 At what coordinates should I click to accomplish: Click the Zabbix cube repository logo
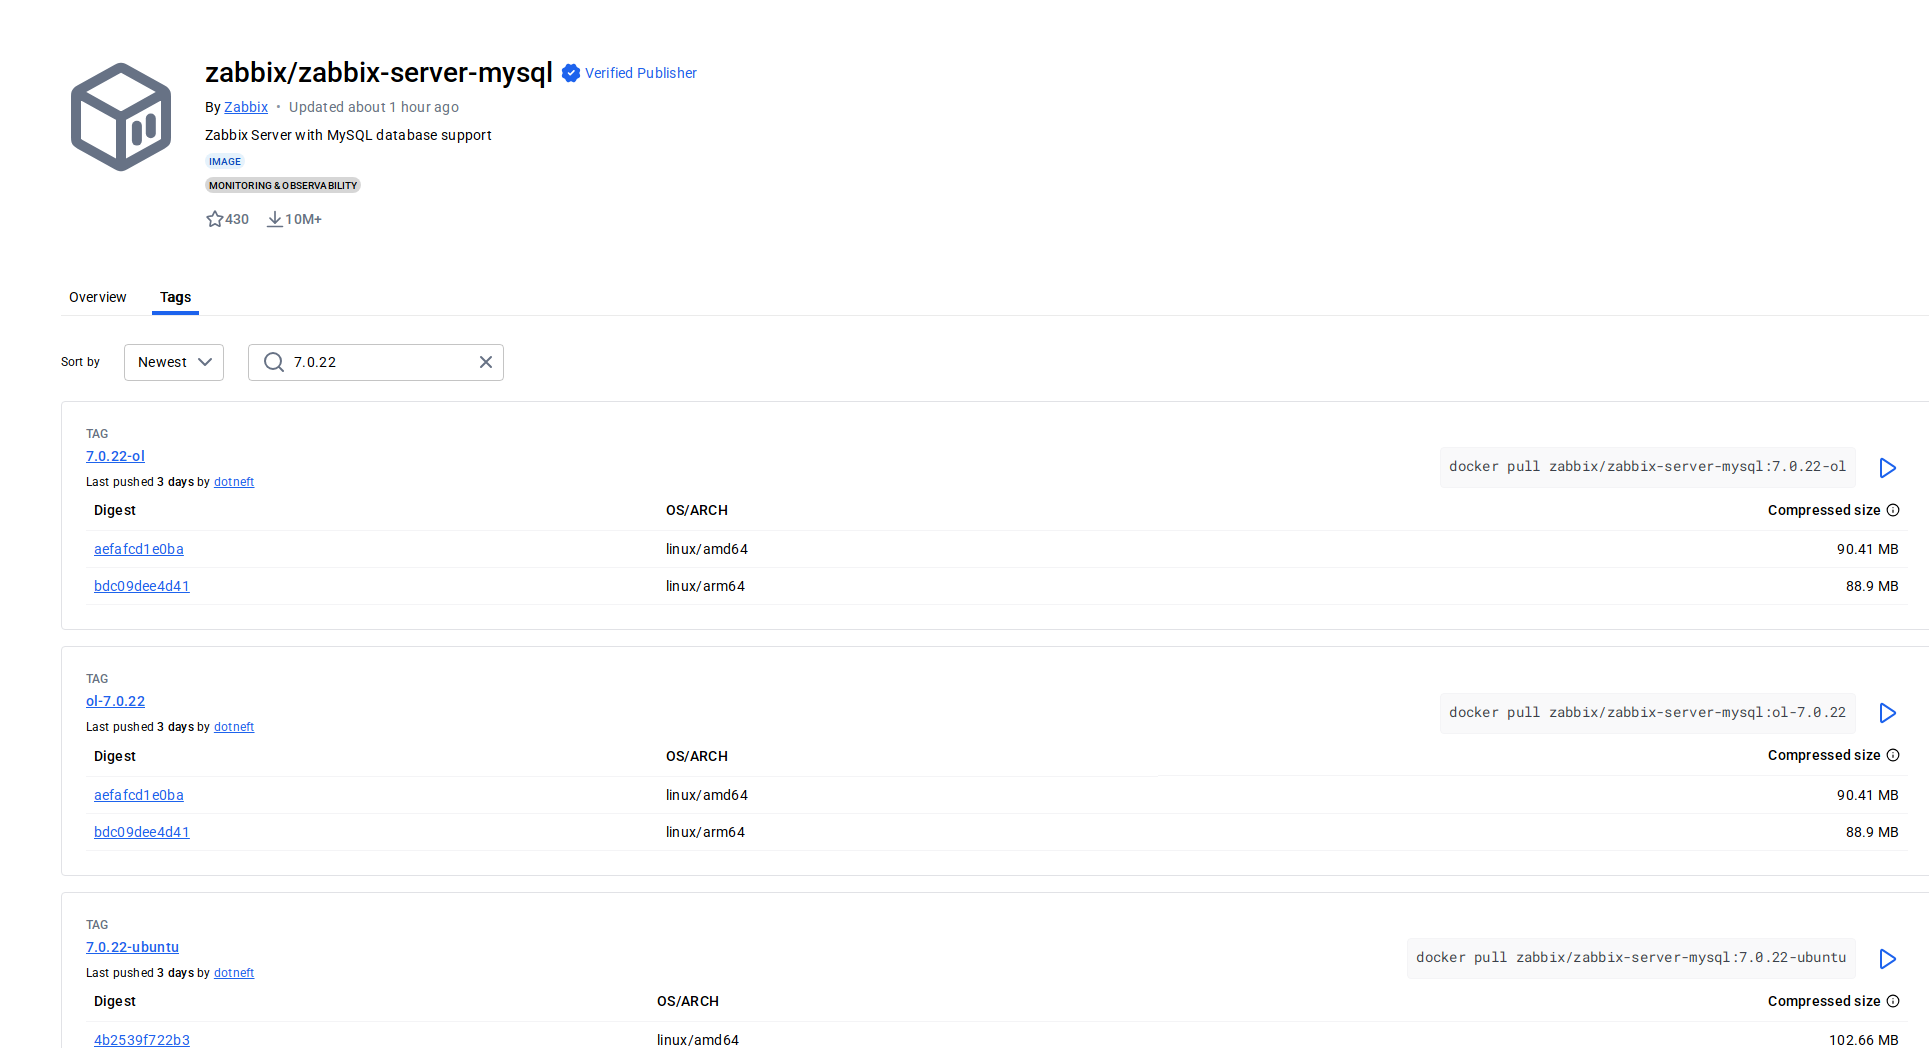click(121, 117)
